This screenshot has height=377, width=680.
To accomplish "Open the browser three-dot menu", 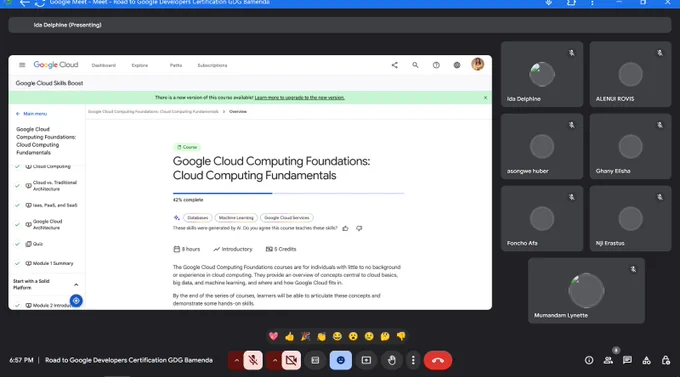I will 592,3.
